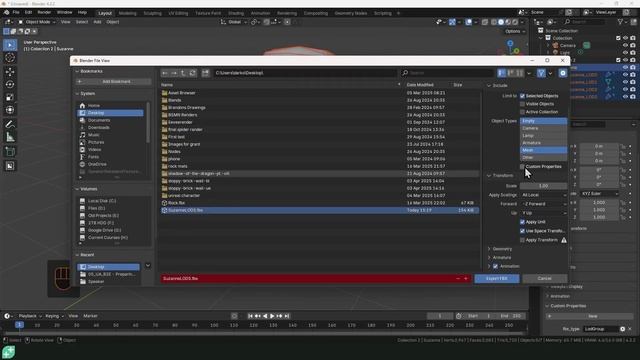Open the Window menu
Viewport: 640px width, 360px height.
click(x=64, y=13)
